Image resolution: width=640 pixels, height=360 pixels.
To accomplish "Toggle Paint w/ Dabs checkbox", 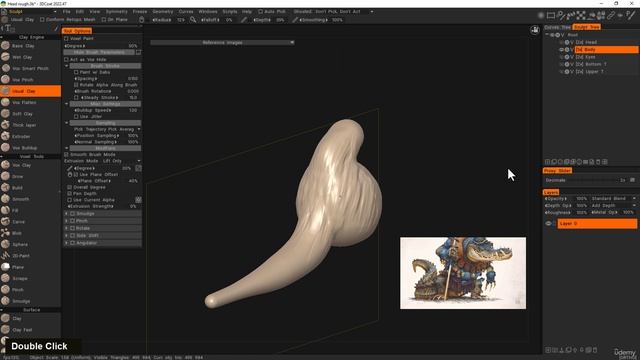I will (x=76, y=72).
